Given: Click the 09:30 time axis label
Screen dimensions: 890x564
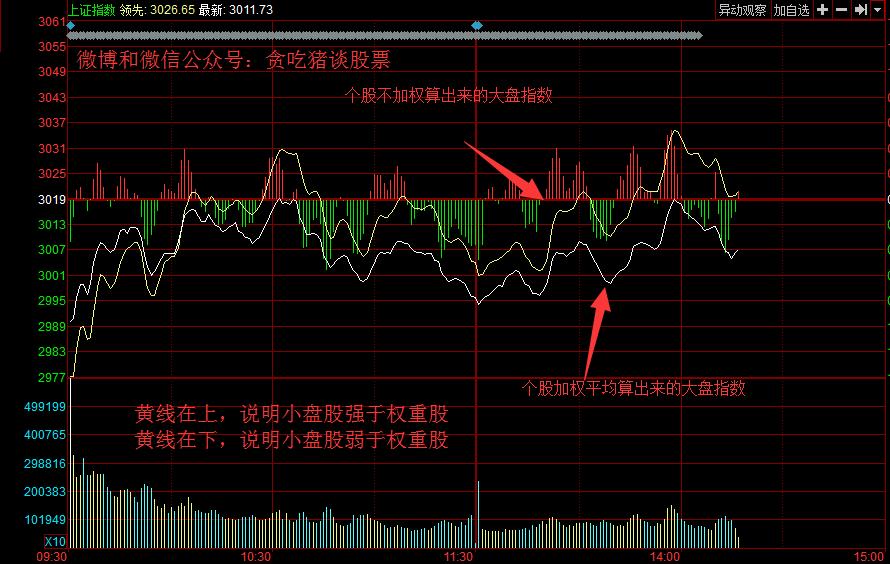Looking at the screenshot, I should 52,557.
